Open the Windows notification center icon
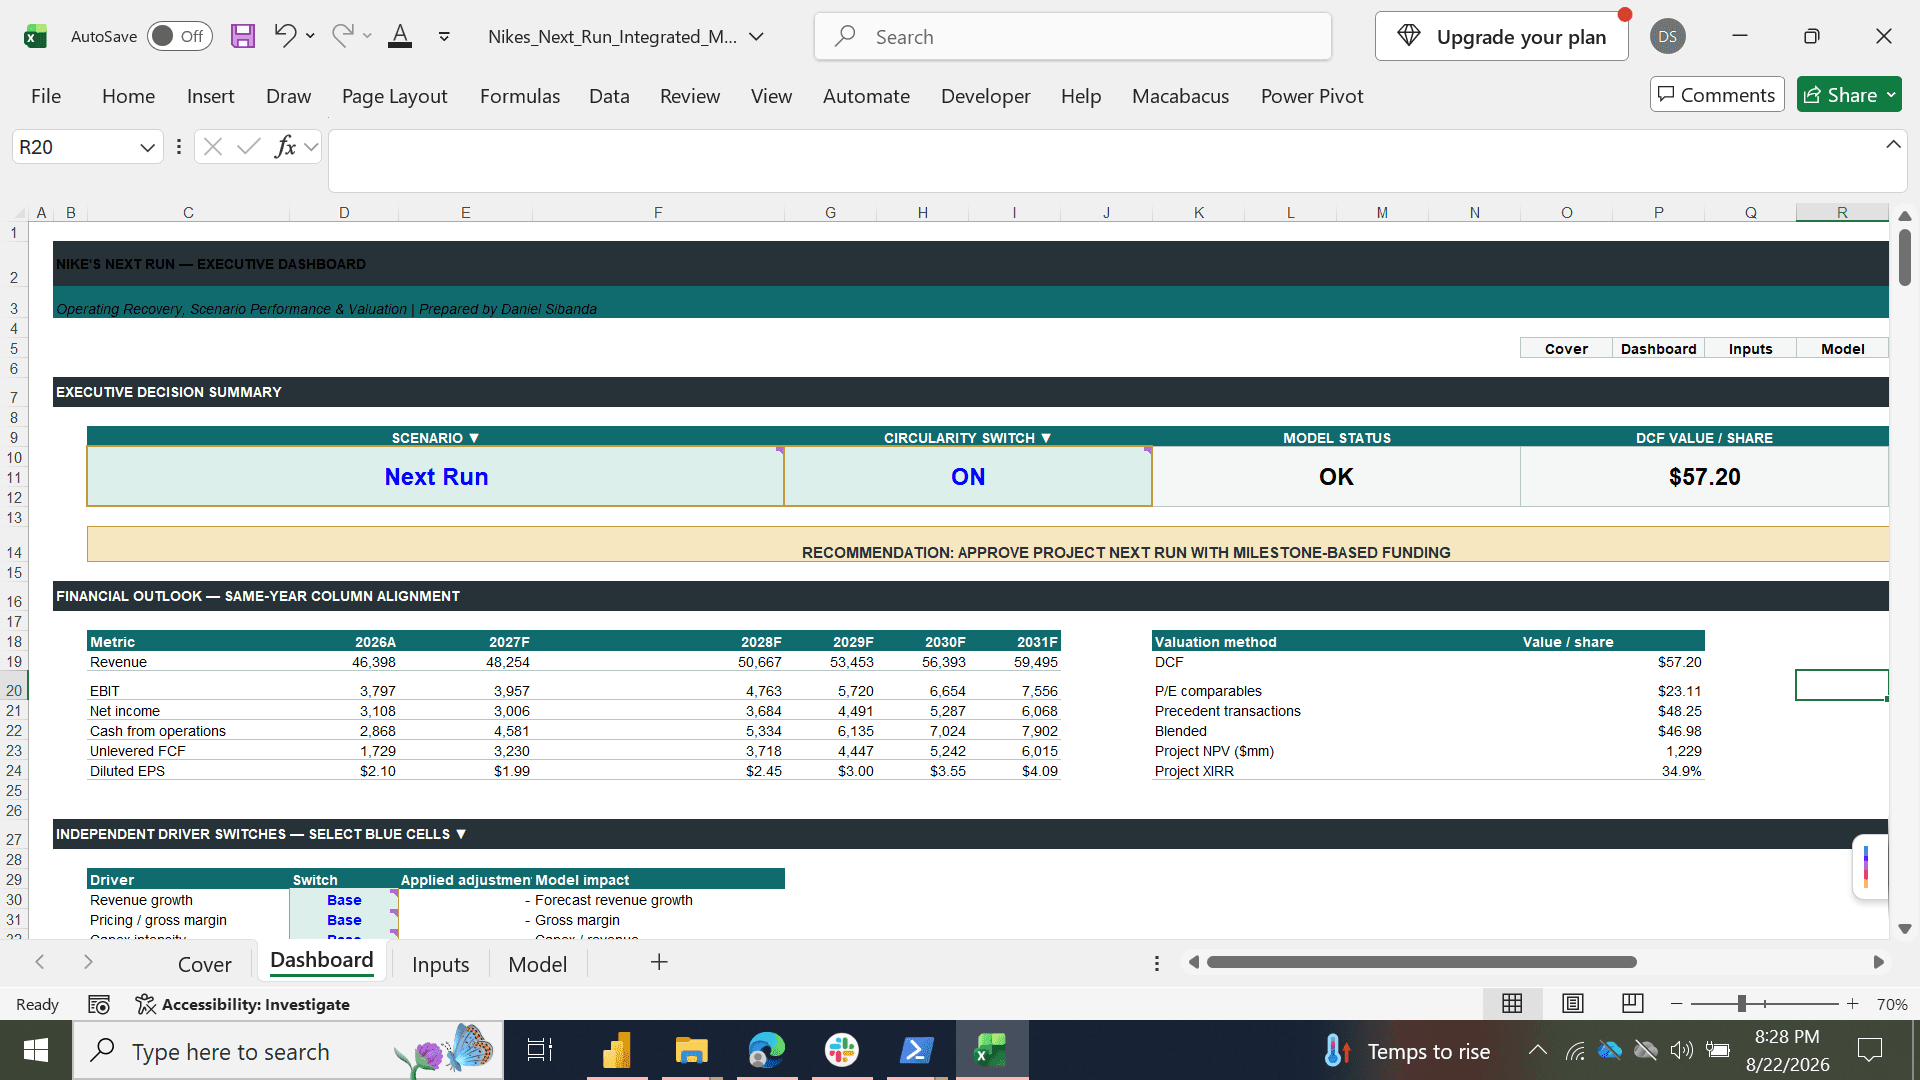The image size is (1920, 1080). pyautogui.click(x=1869, y=1050)
